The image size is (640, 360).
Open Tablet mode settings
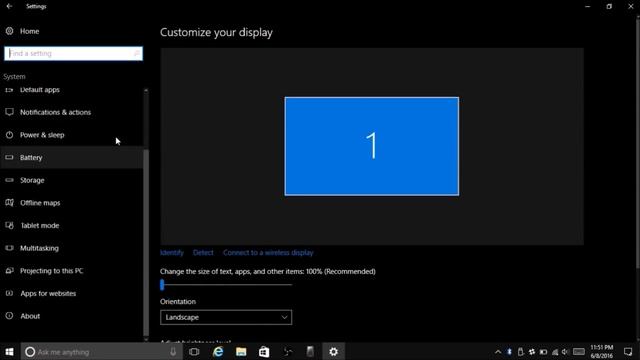40,225
